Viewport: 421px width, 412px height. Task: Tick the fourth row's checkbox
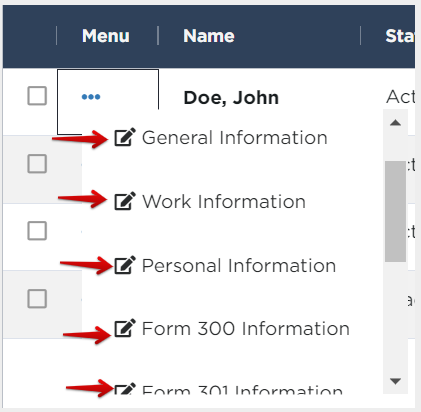coord(37,298)
